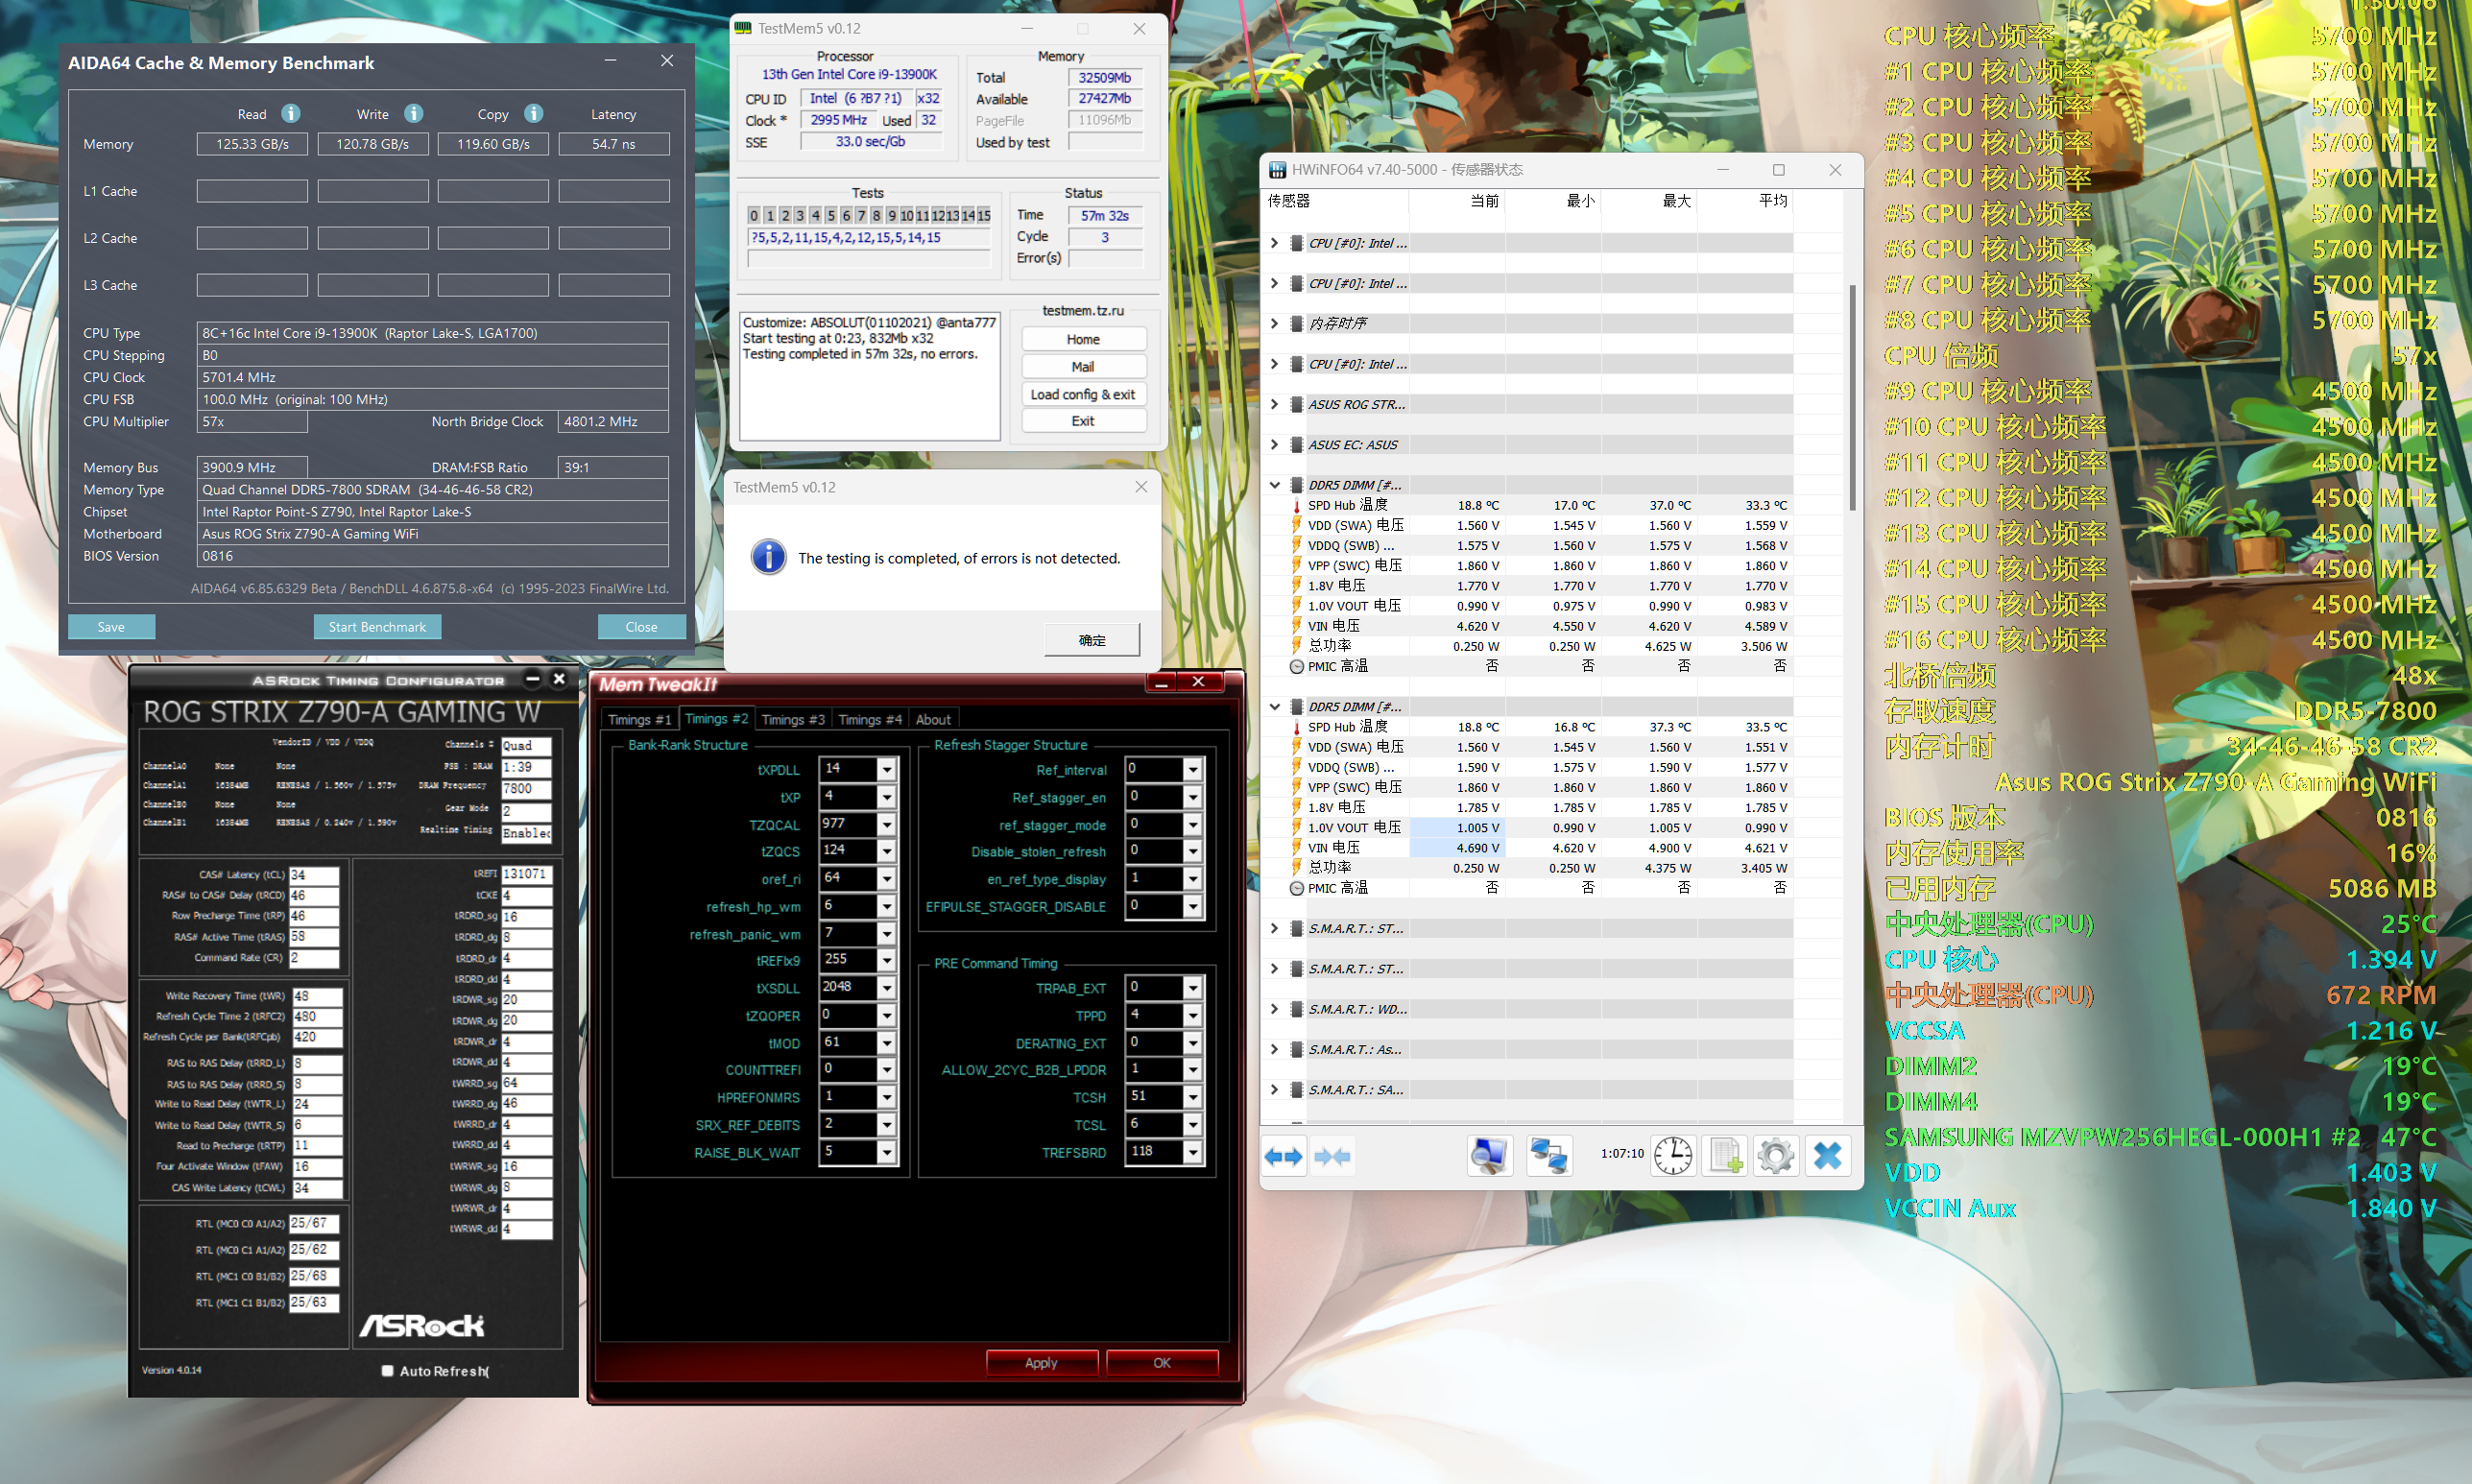Click the thermometer icon of first SPD Hub 温度 row
The width and height of the screenshot is (2472, 1484).
pyautogui.click(x=1296, y=505)
